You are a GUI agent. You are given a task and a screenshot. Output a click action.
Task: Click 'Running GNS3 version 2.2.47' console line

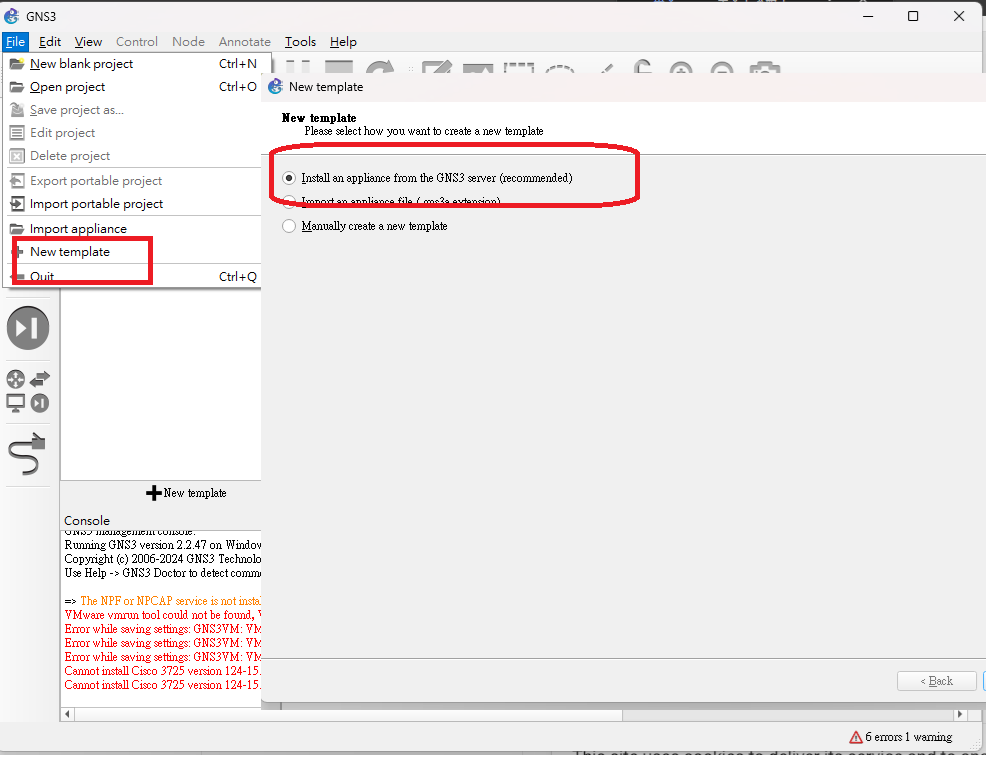pyautogui.click(x=163, y=545)
